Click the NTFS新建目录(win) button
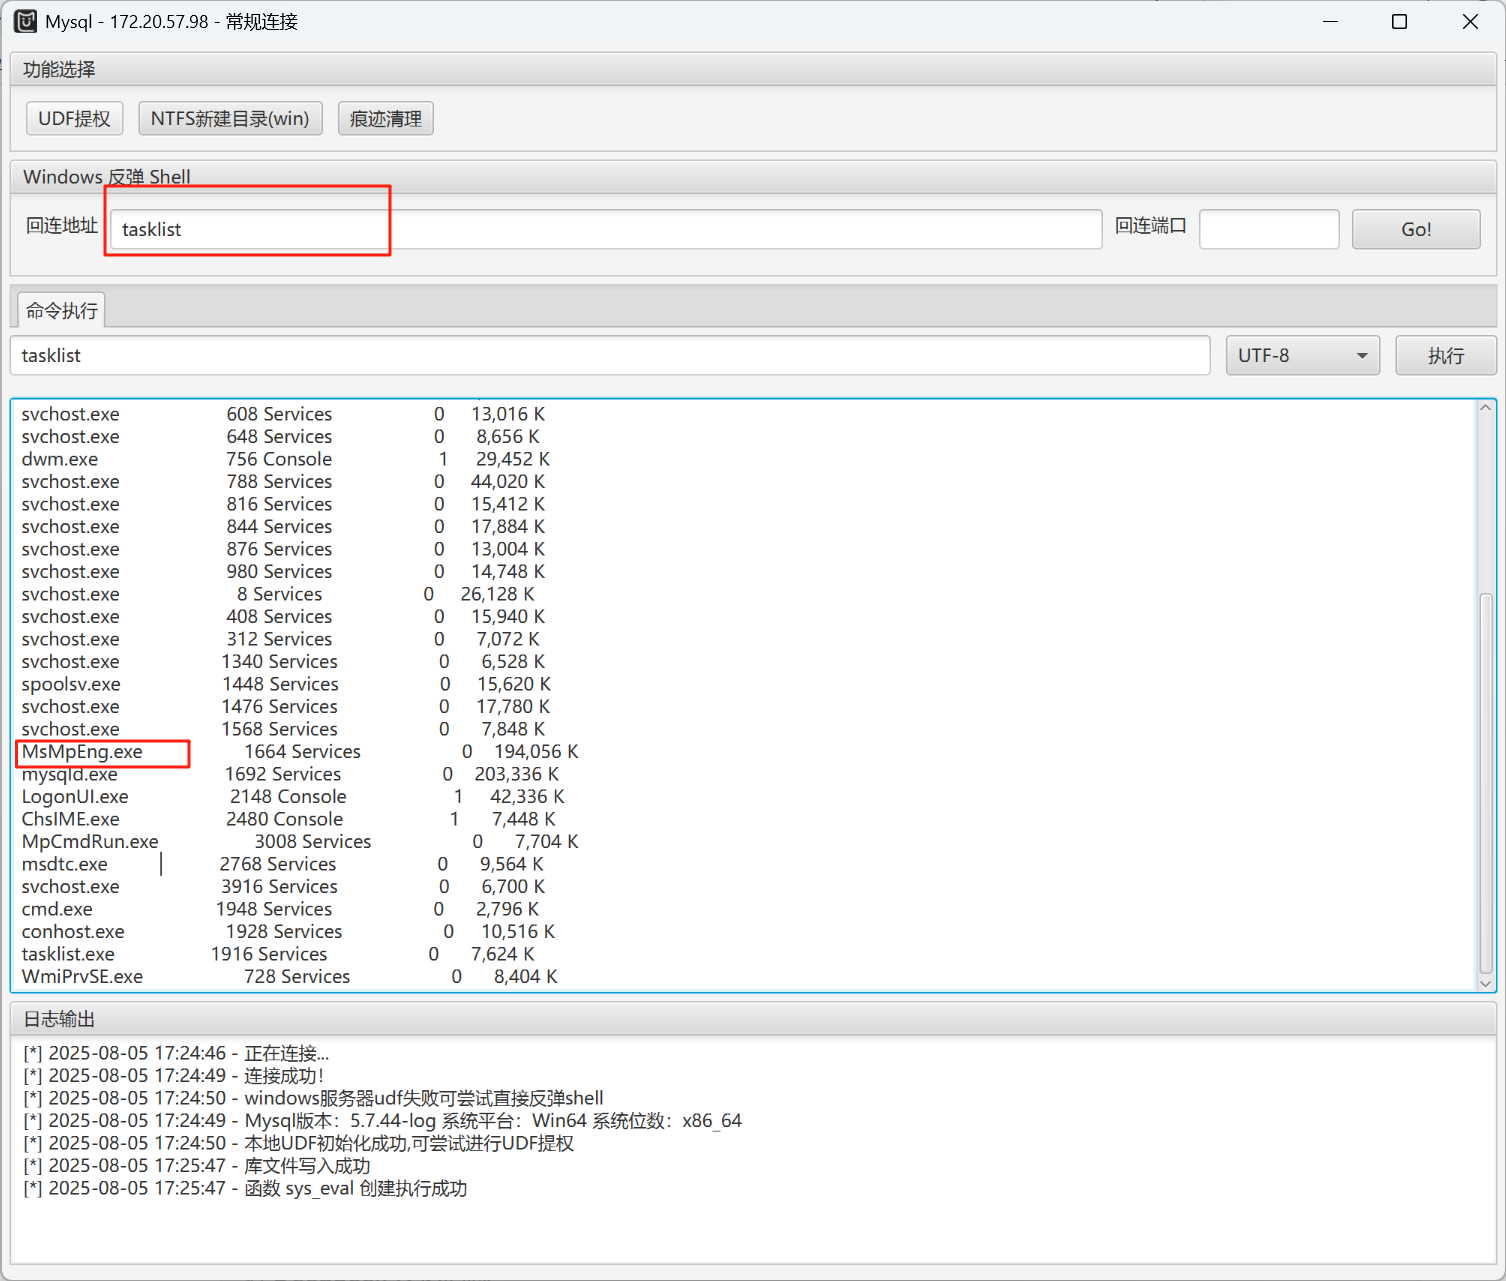The height and width of the screenshot is (1281, 1506). [x=230, y=118]
